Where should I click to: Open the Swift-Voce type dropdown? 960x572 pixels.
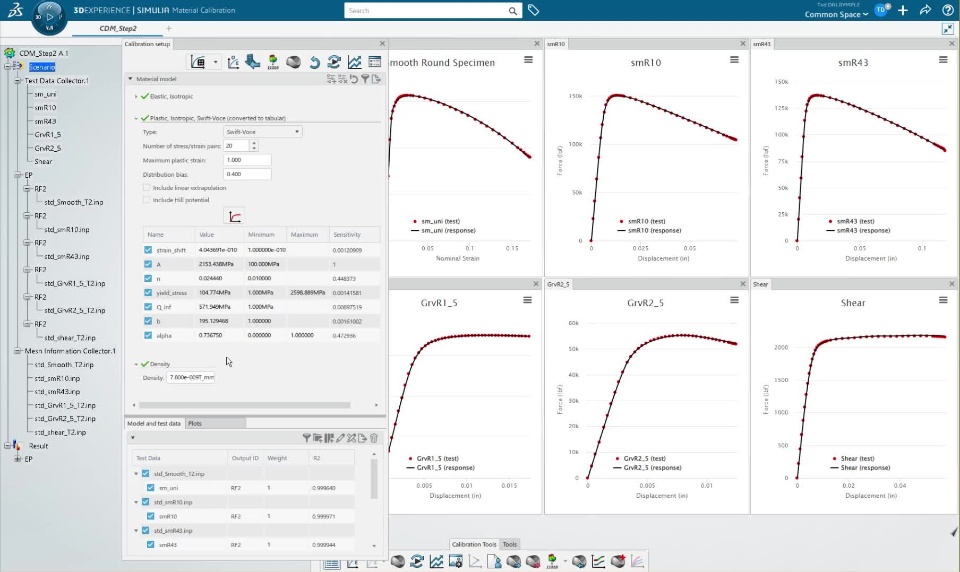click(x=263, y=132)
